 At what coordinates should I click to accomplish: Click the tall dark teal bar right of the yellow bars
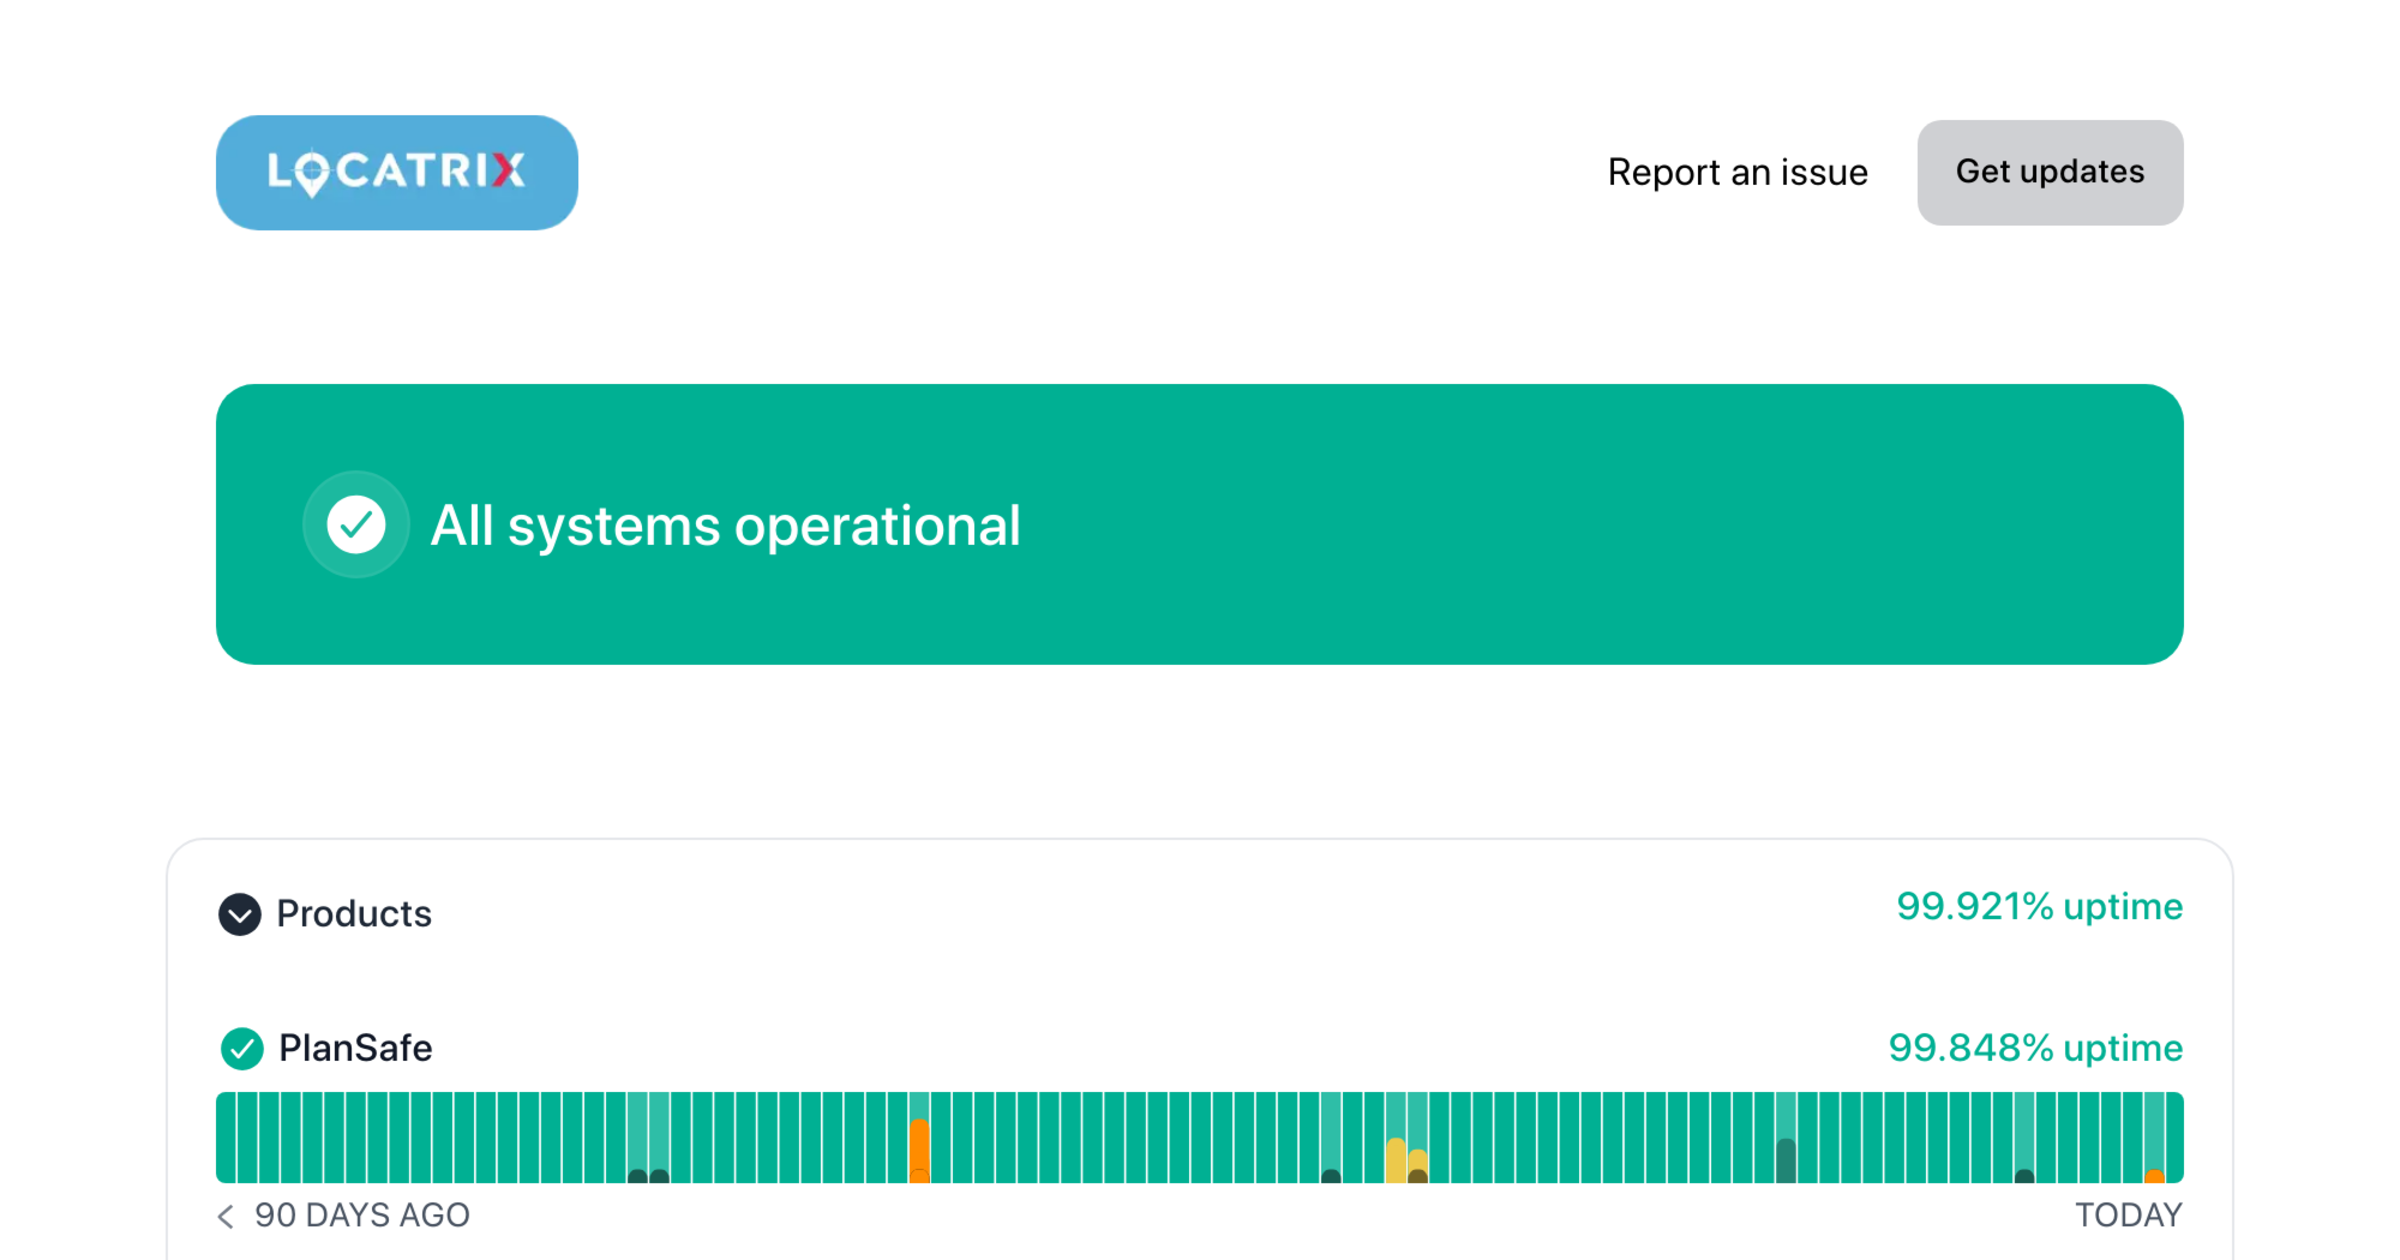tap(1786, 1160)
